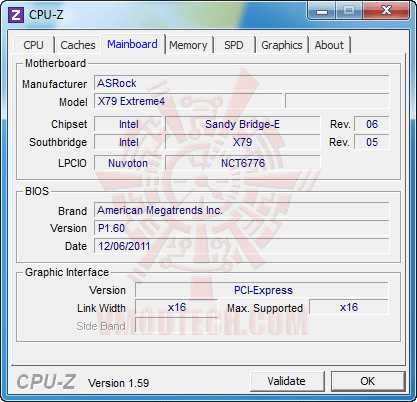The image size is (417, 402).
Task: Click the empty field beside Model
Action: pyautogui.click(x=337, y=101)
